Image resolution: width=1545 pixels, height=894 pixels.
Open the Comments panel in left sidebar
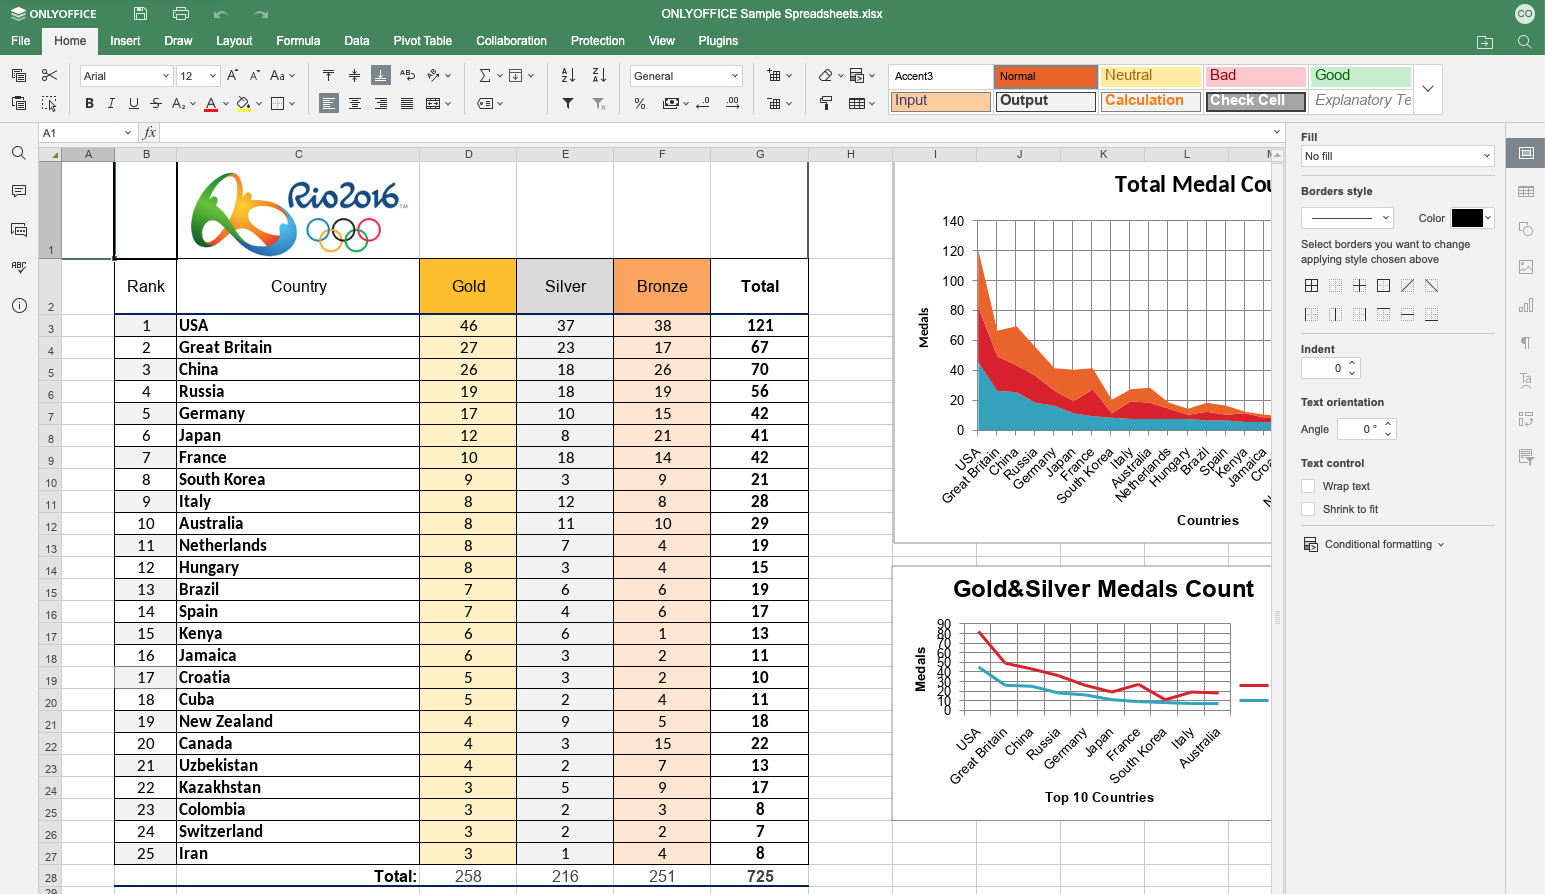(19, 191)
